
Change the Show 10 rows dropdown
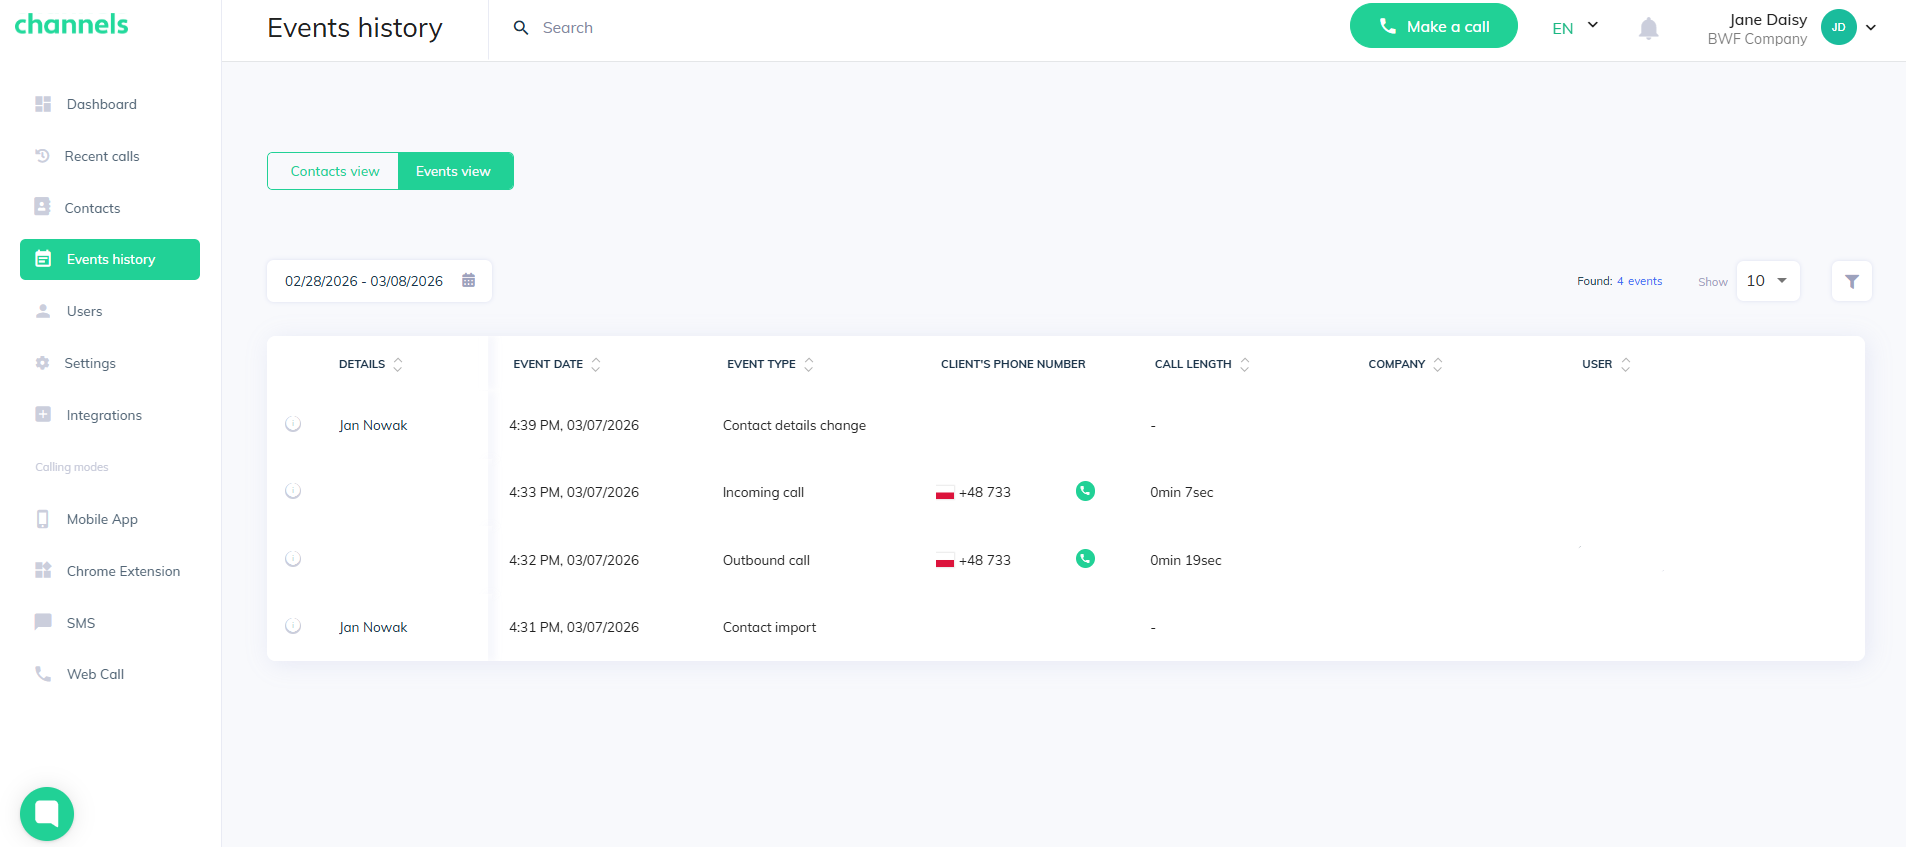(x=1768, y=281)
